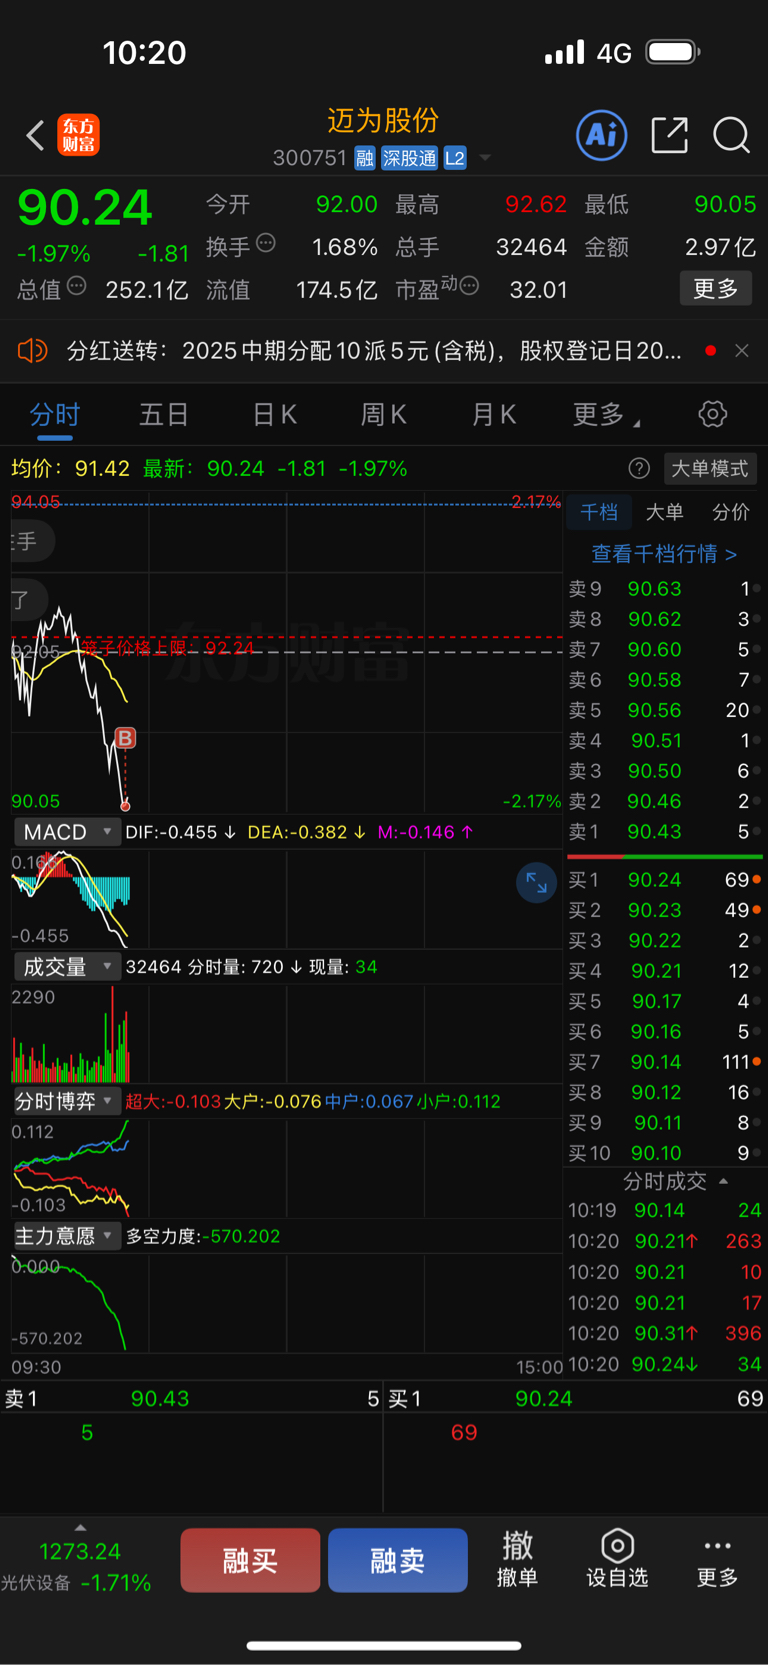Open the MACD indicator dropdown
Viewport: 768px width, 1665px height.
click(67, 832)
